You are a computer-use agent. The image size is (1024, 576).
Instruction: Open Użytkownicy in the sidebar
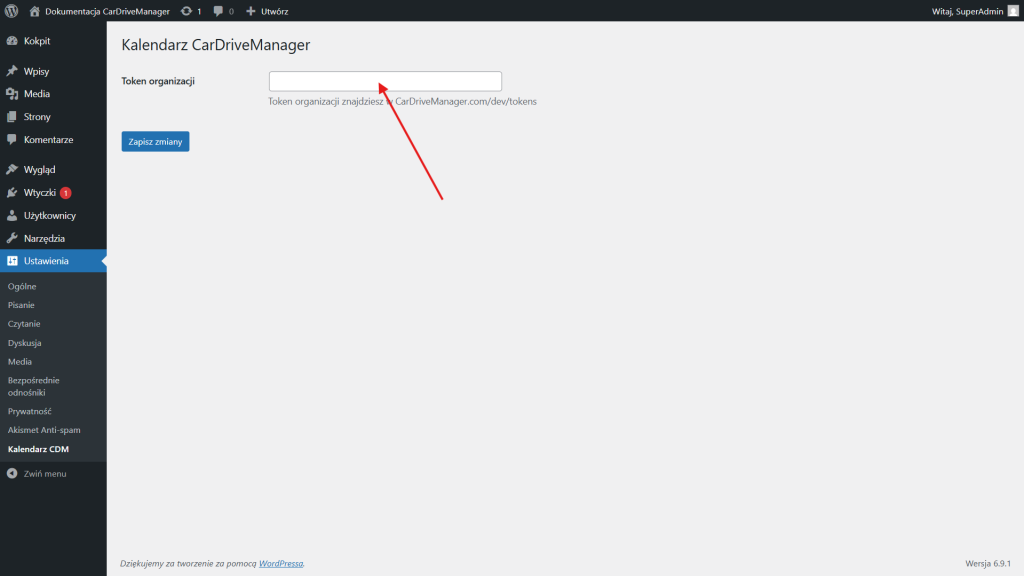click(49, 216)
